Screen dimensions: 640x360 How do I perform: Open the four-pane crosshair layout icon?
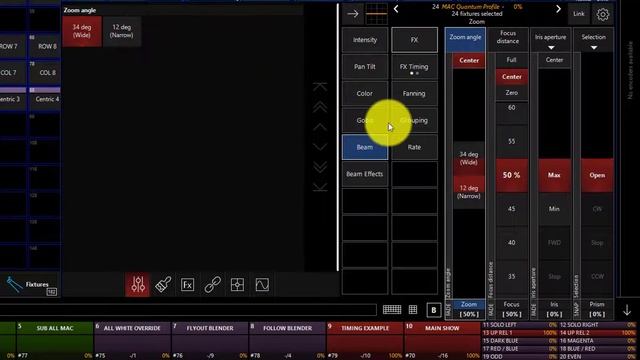[237, 284]
